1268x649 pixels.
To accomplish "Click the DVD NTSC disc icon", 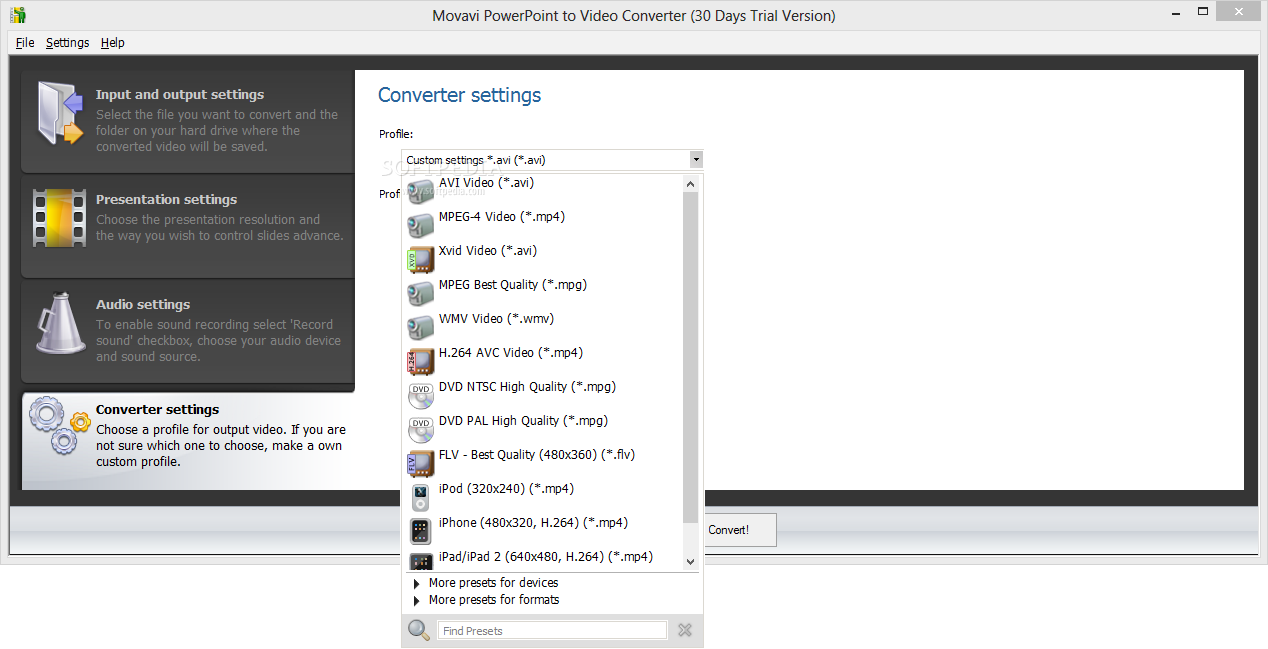I will tap(421, 395).
